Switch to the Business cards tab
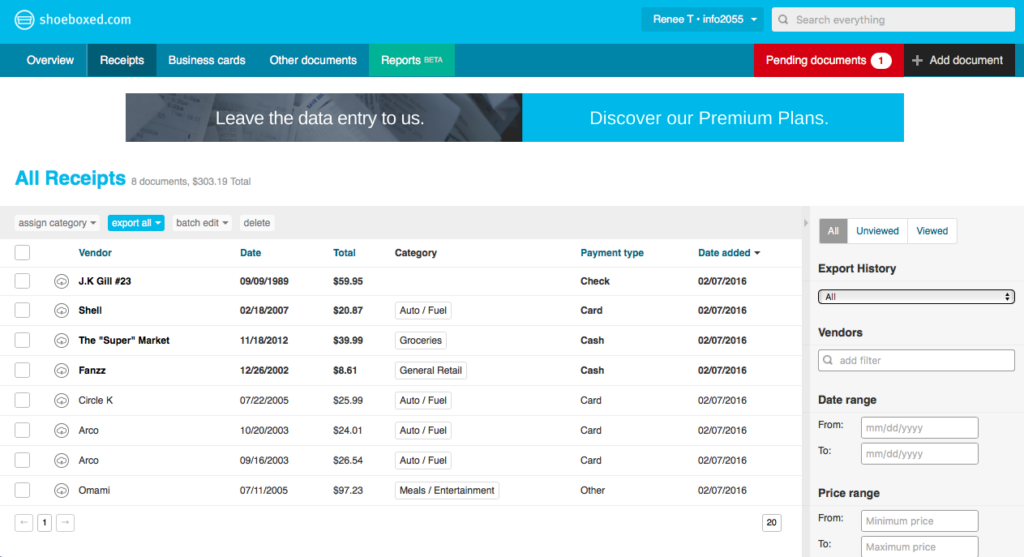 click(x=206, y=60)
